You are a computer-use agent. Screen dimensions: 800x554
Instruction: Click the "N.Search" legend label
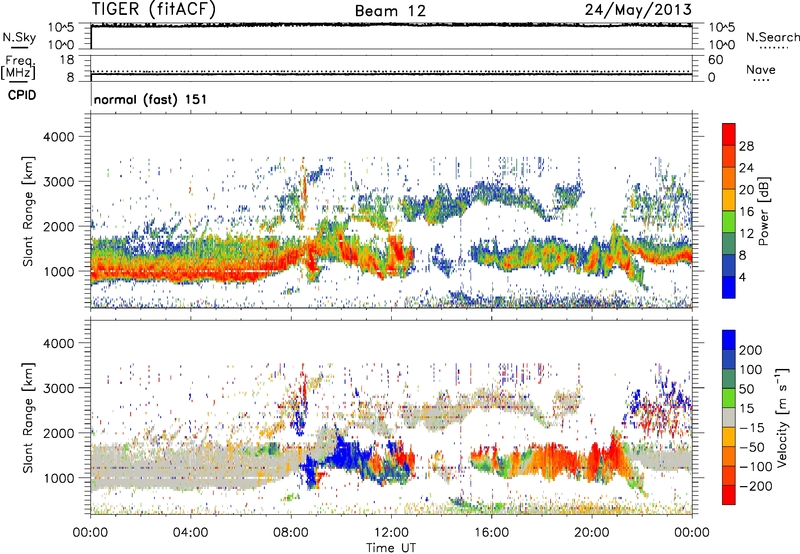point(772,37)
